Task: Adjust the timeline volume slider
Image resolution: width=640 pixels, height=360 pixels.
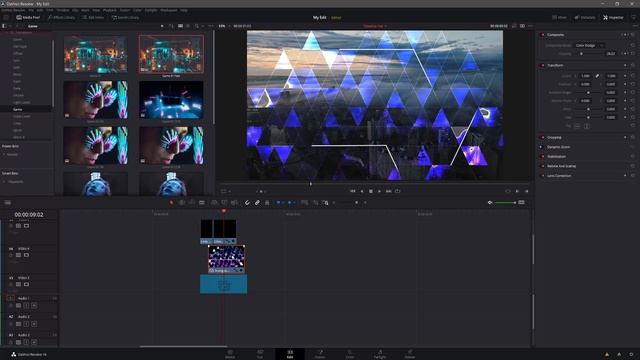Action: (505, 202)
